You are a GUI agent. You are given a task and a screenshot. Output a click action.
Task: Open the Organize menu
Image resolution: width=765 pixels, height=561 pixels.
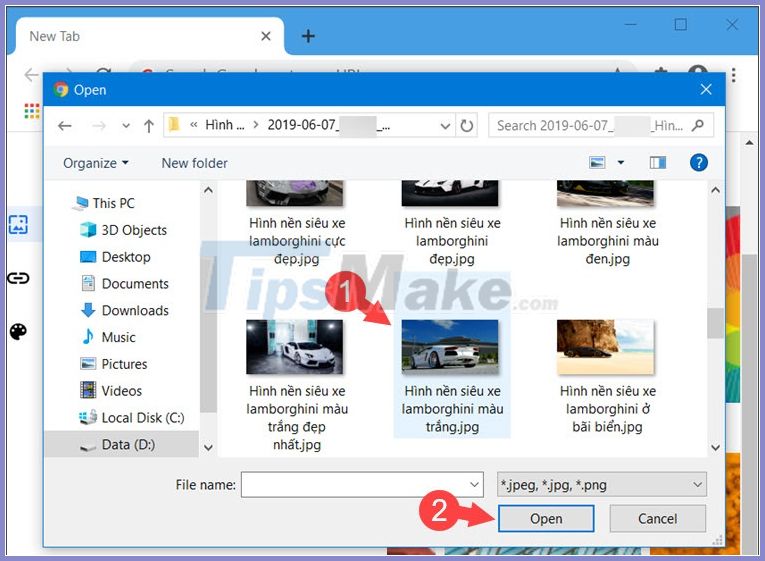click(x=96, y=163)
